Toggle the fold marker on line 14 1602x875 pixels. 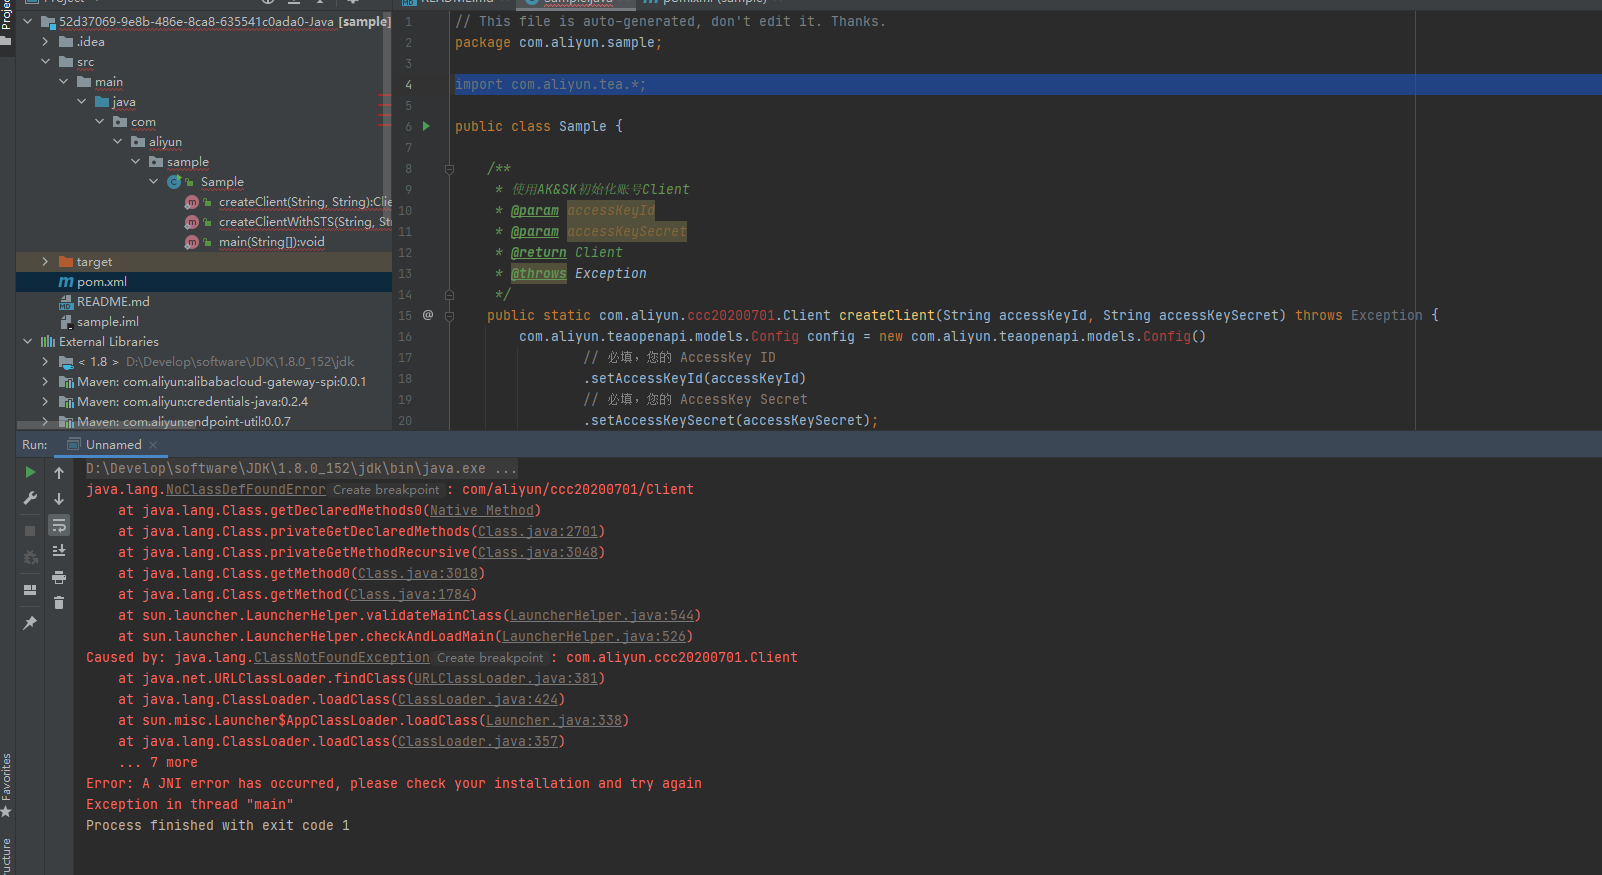tap(449, 295)
